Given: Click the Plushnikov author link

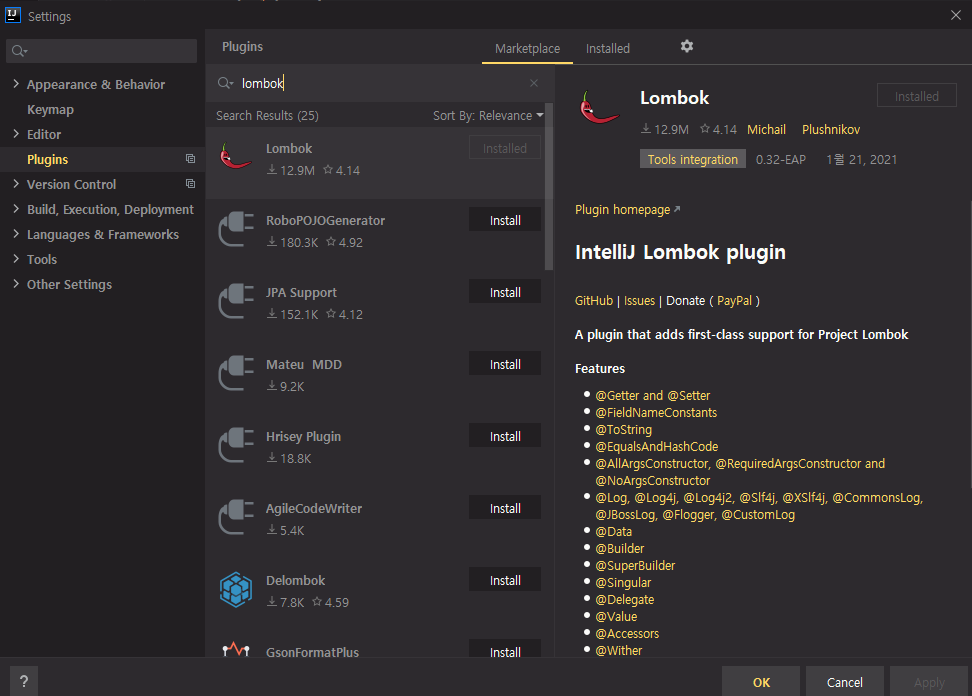Looking at the screenshot, I should click(831, 130).
